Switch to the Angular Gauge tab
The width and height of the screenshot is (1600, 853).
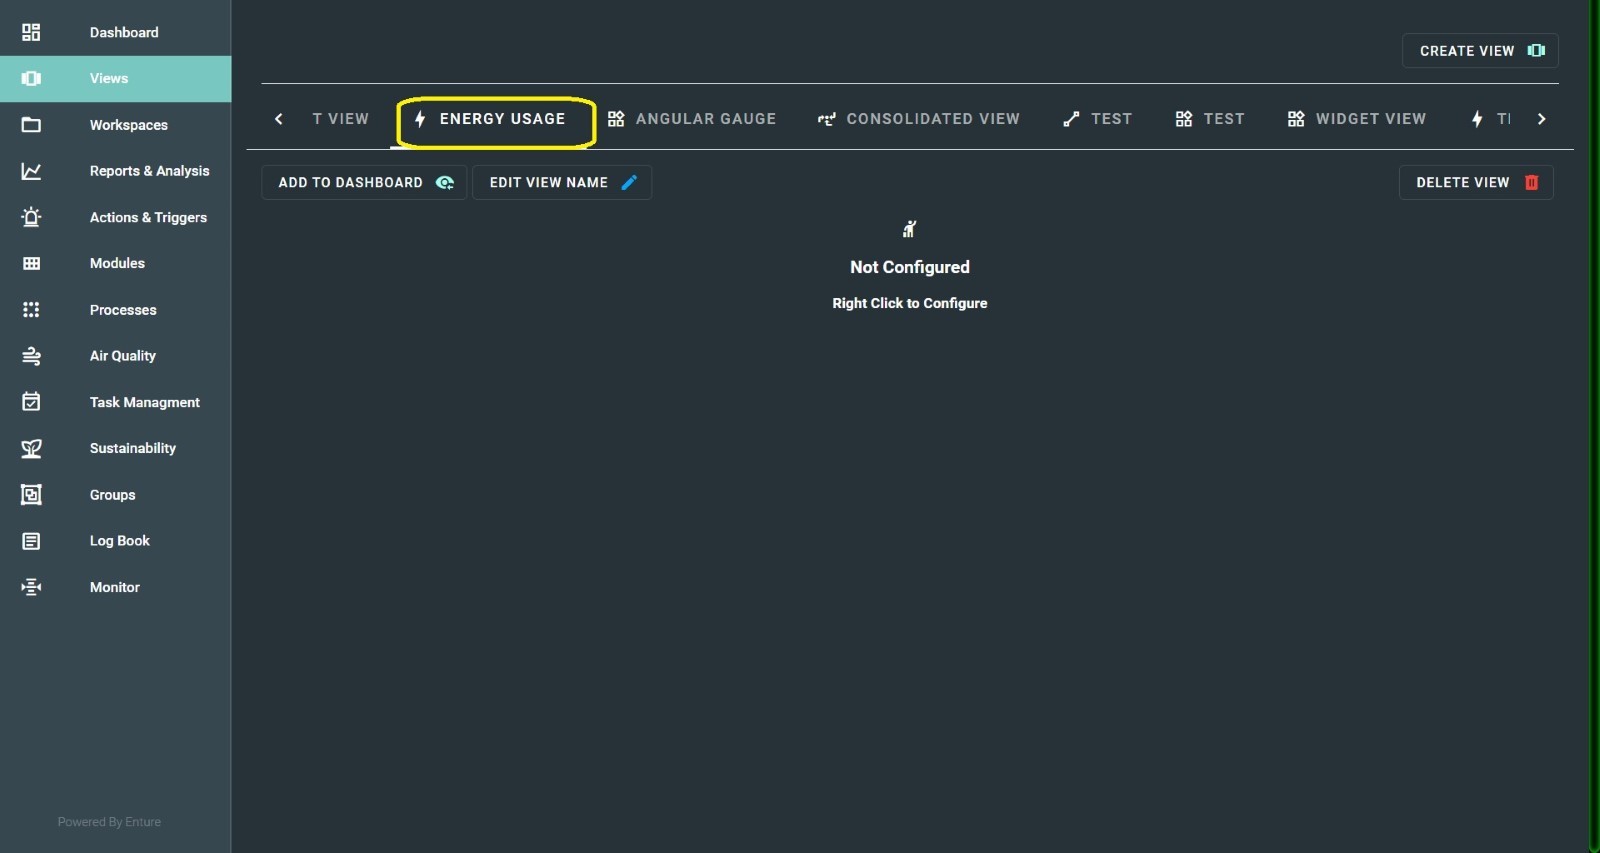coord(692,119)
